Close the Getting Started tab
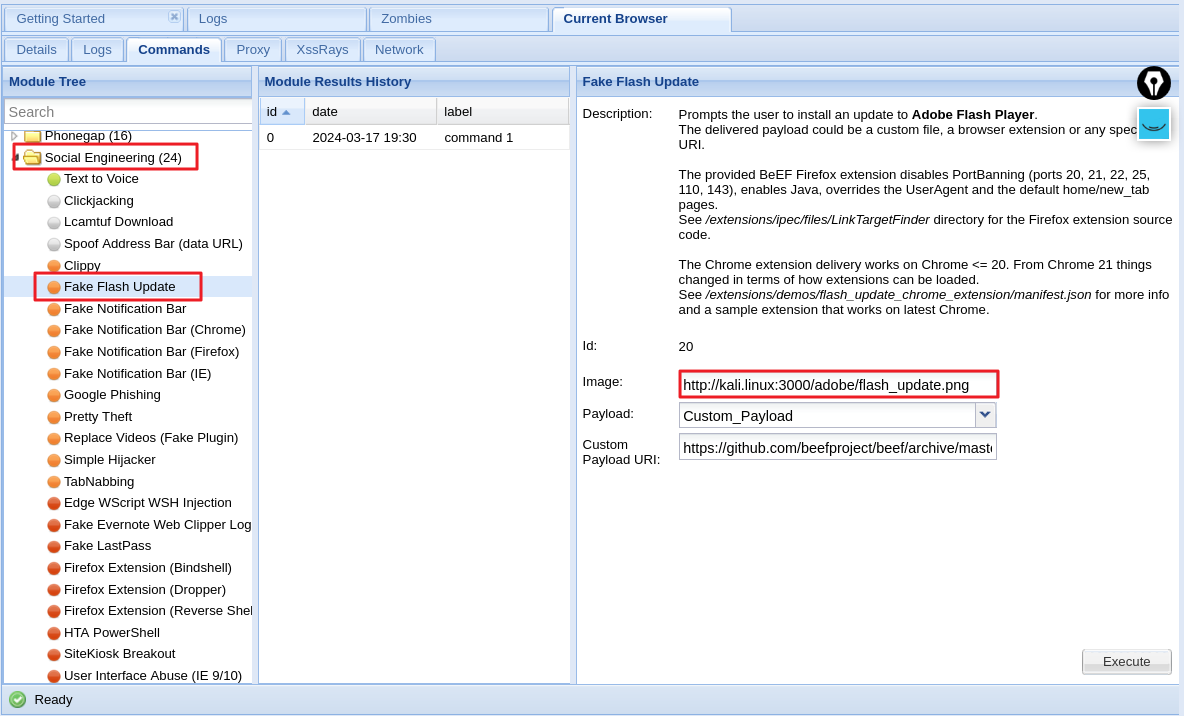The width and height of the screenshot is (1184, 716). (x=174, y=17)
